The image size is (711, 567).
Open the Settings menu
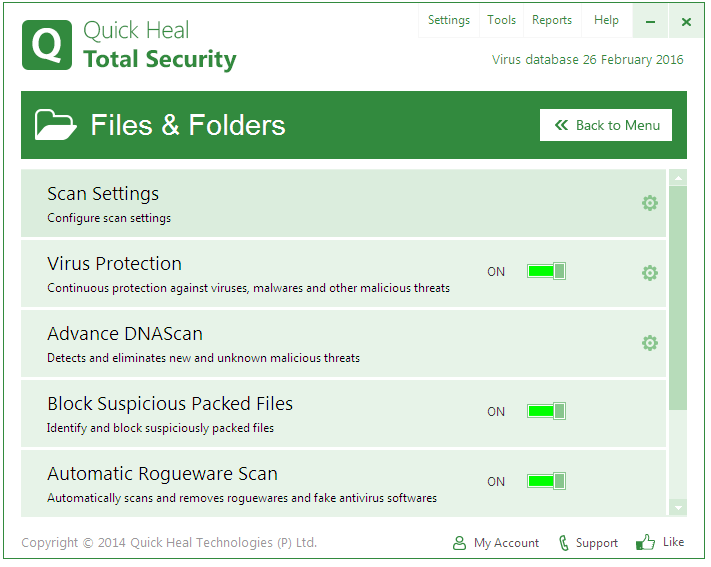(449, 20)
